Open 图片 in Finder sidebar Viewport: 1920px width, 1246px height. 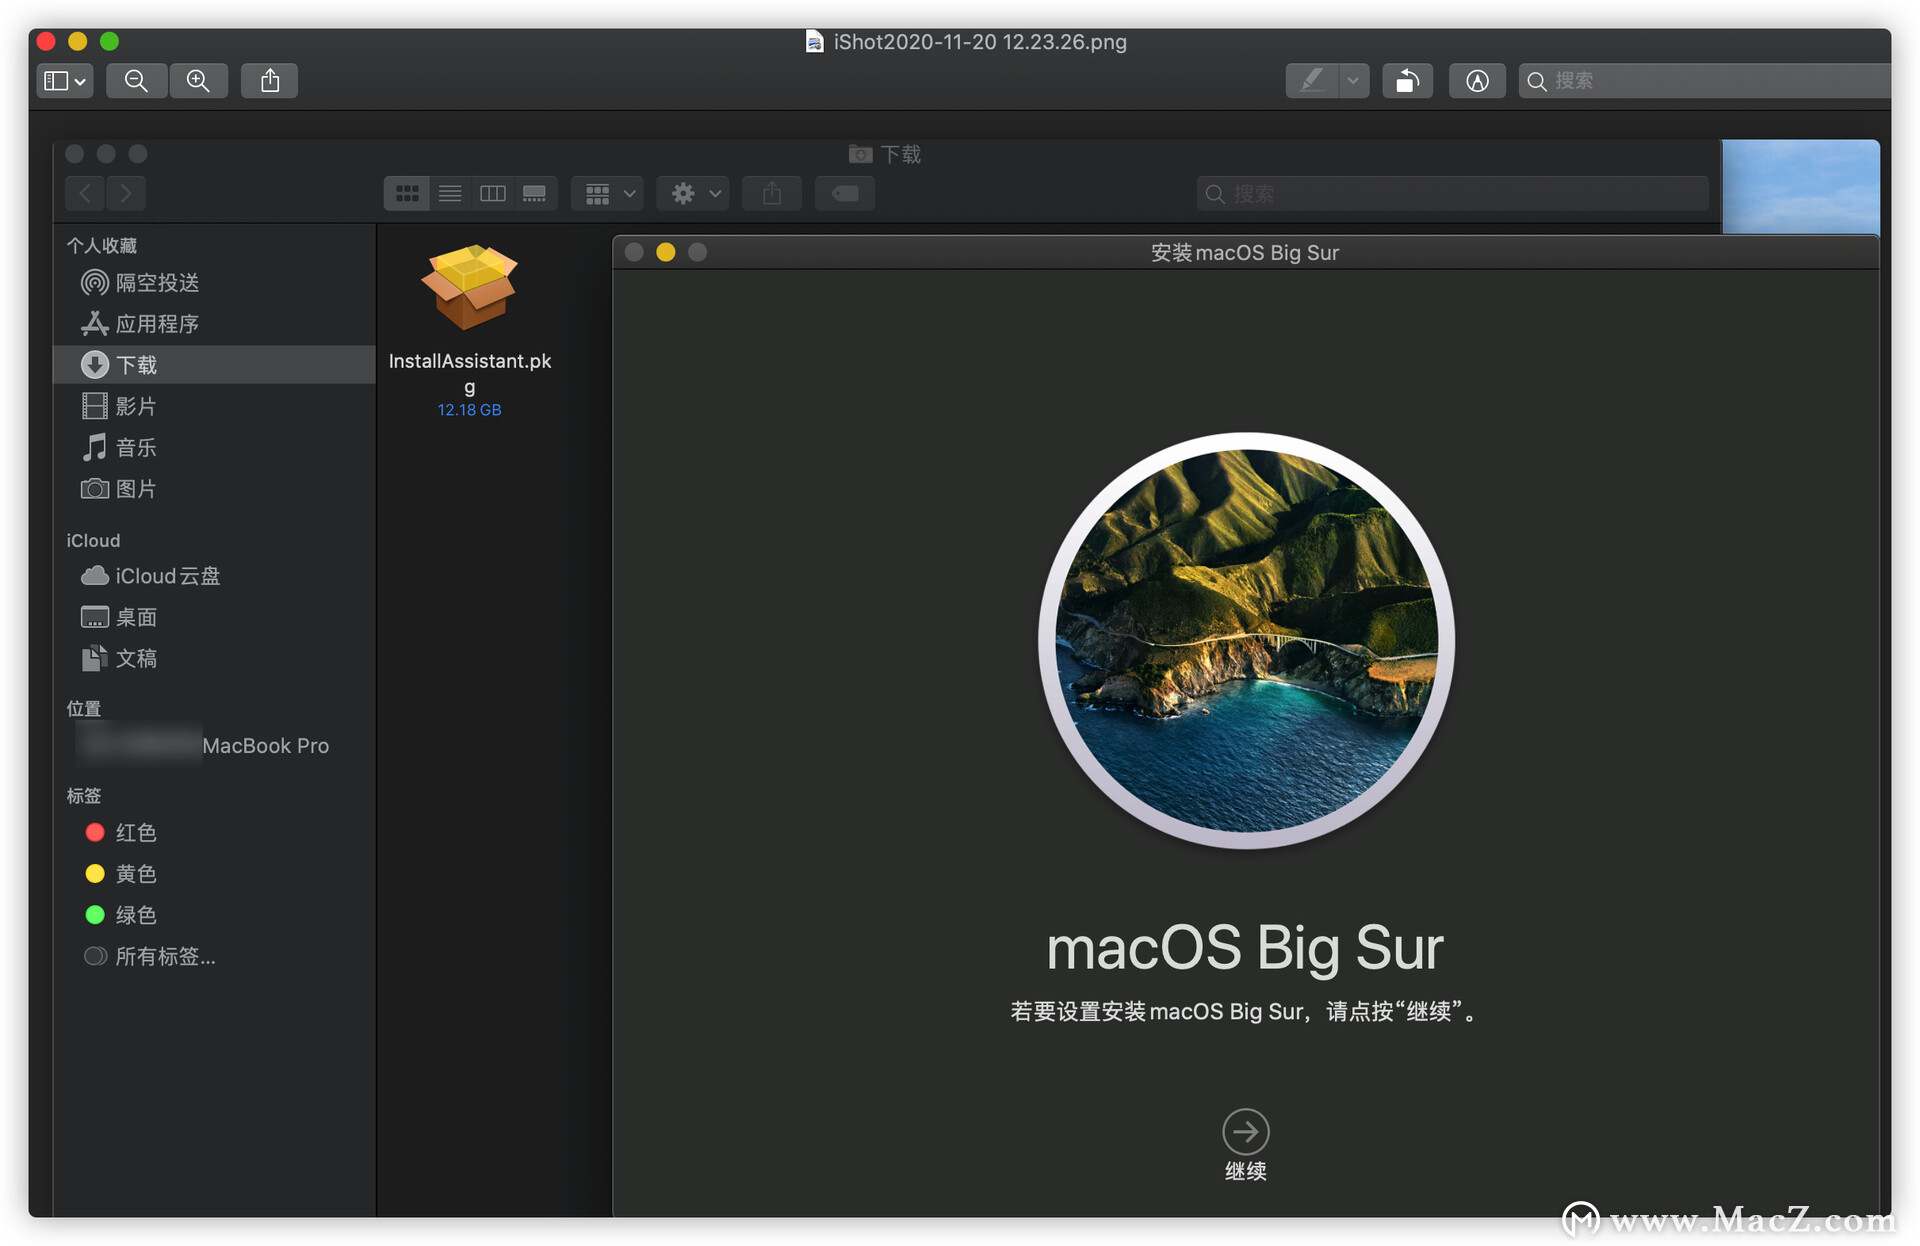pyautogui.click(x=214, y=488)
